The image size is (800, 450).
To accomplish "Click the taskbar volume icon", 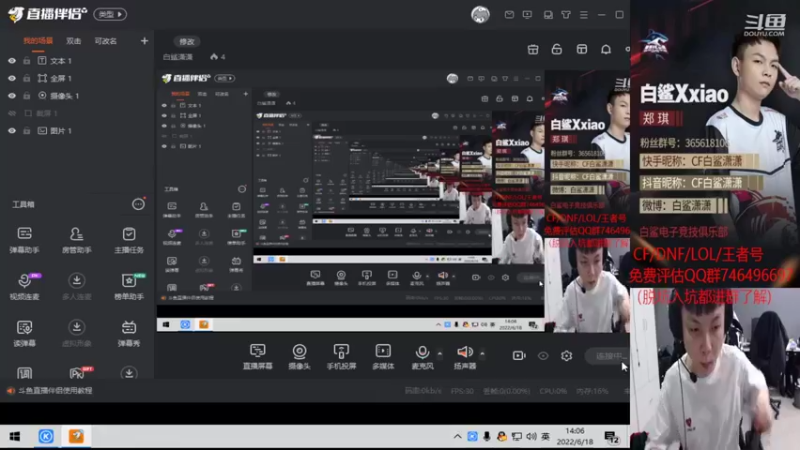I will [531, 436].
